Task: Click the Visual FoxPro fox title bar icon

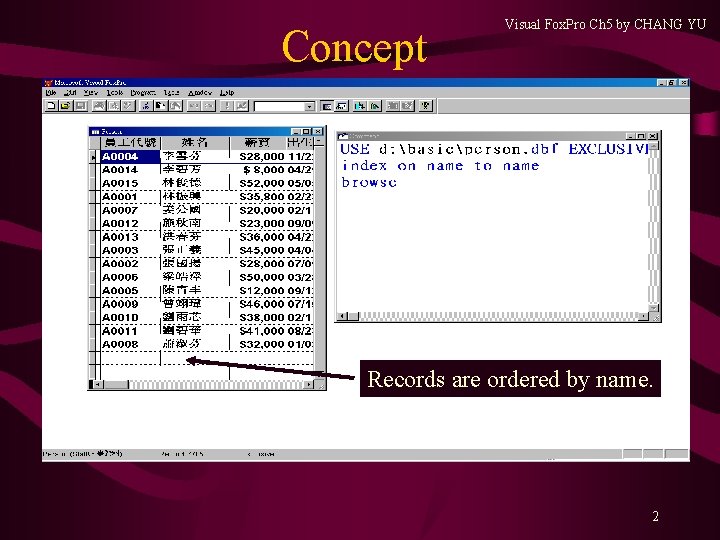Action: 48,83
